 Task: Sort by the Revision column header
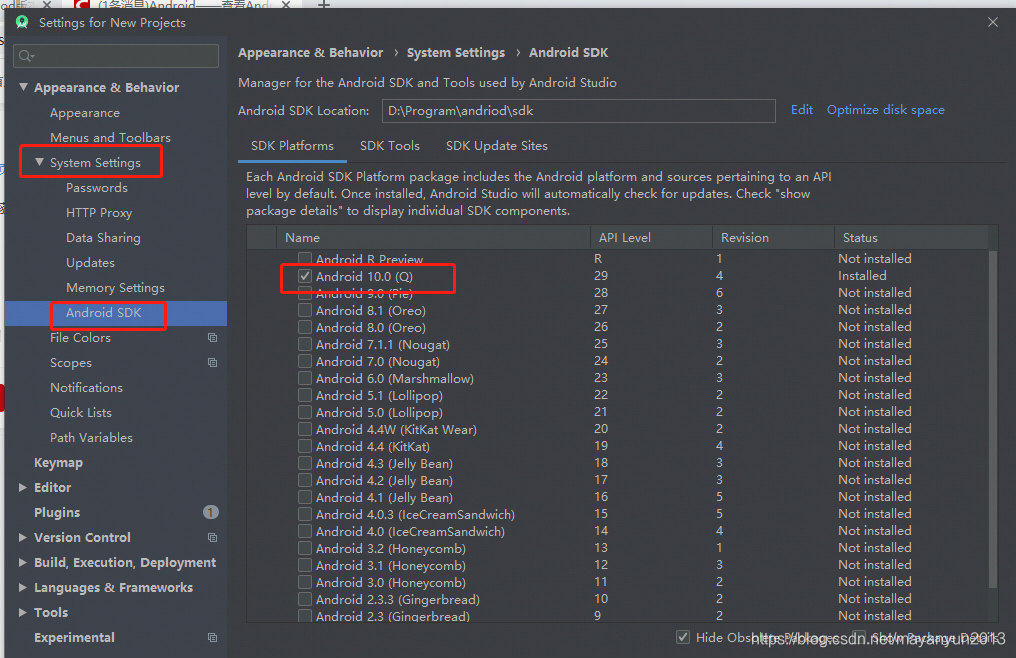[x=773, y=237]
